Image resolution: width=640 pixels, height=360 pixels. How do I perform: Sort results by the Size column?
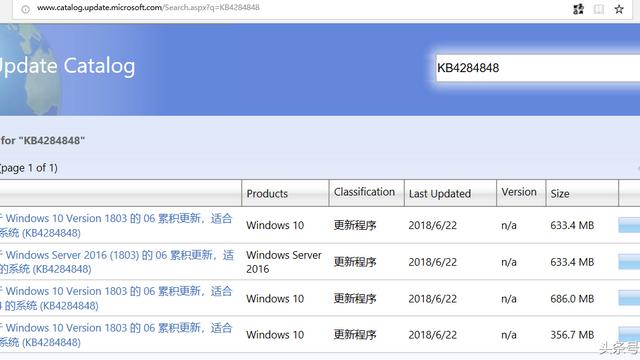[x=560, y=193]
